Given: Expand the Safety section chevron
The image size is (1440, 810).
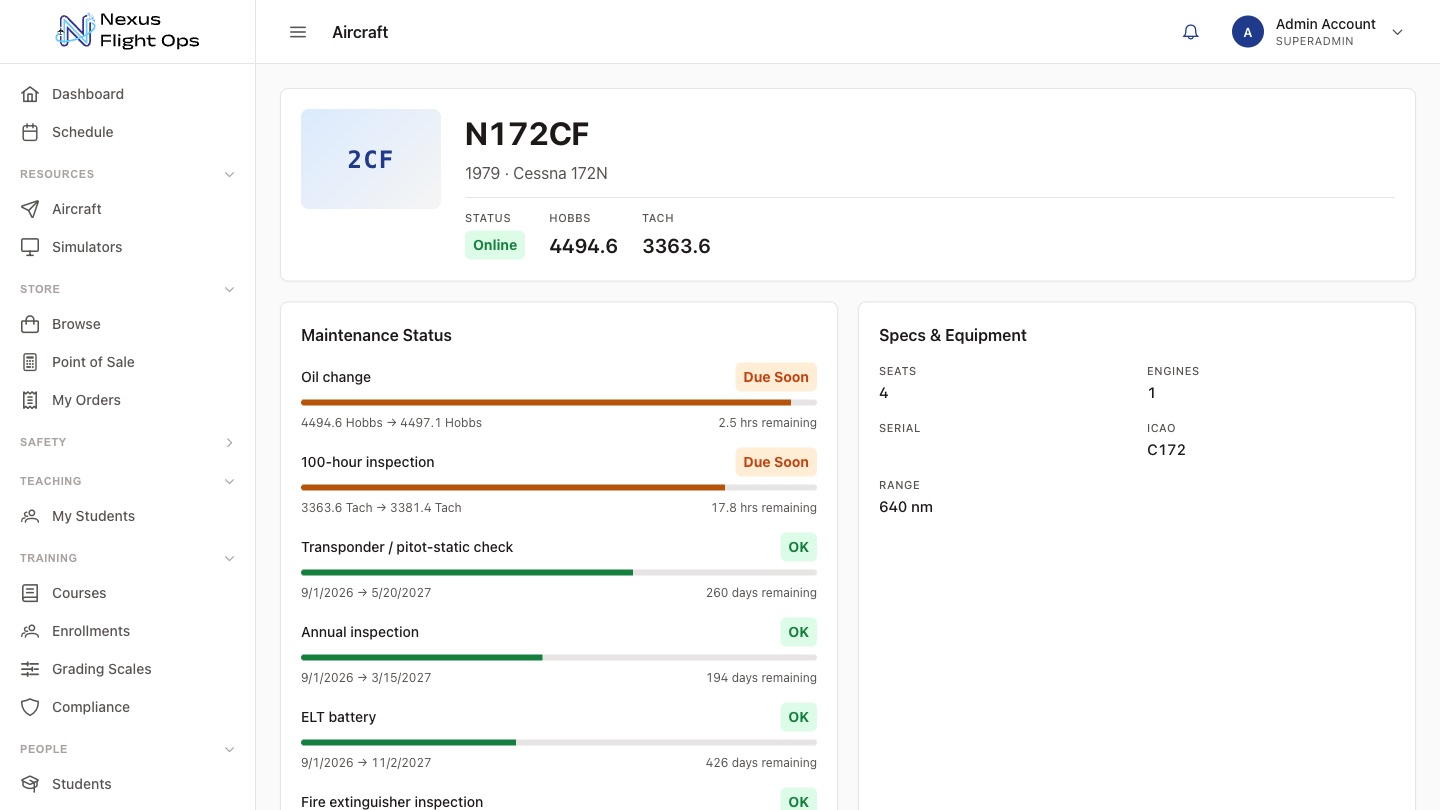Looking at the screenshot, I should tap(229, 442).
